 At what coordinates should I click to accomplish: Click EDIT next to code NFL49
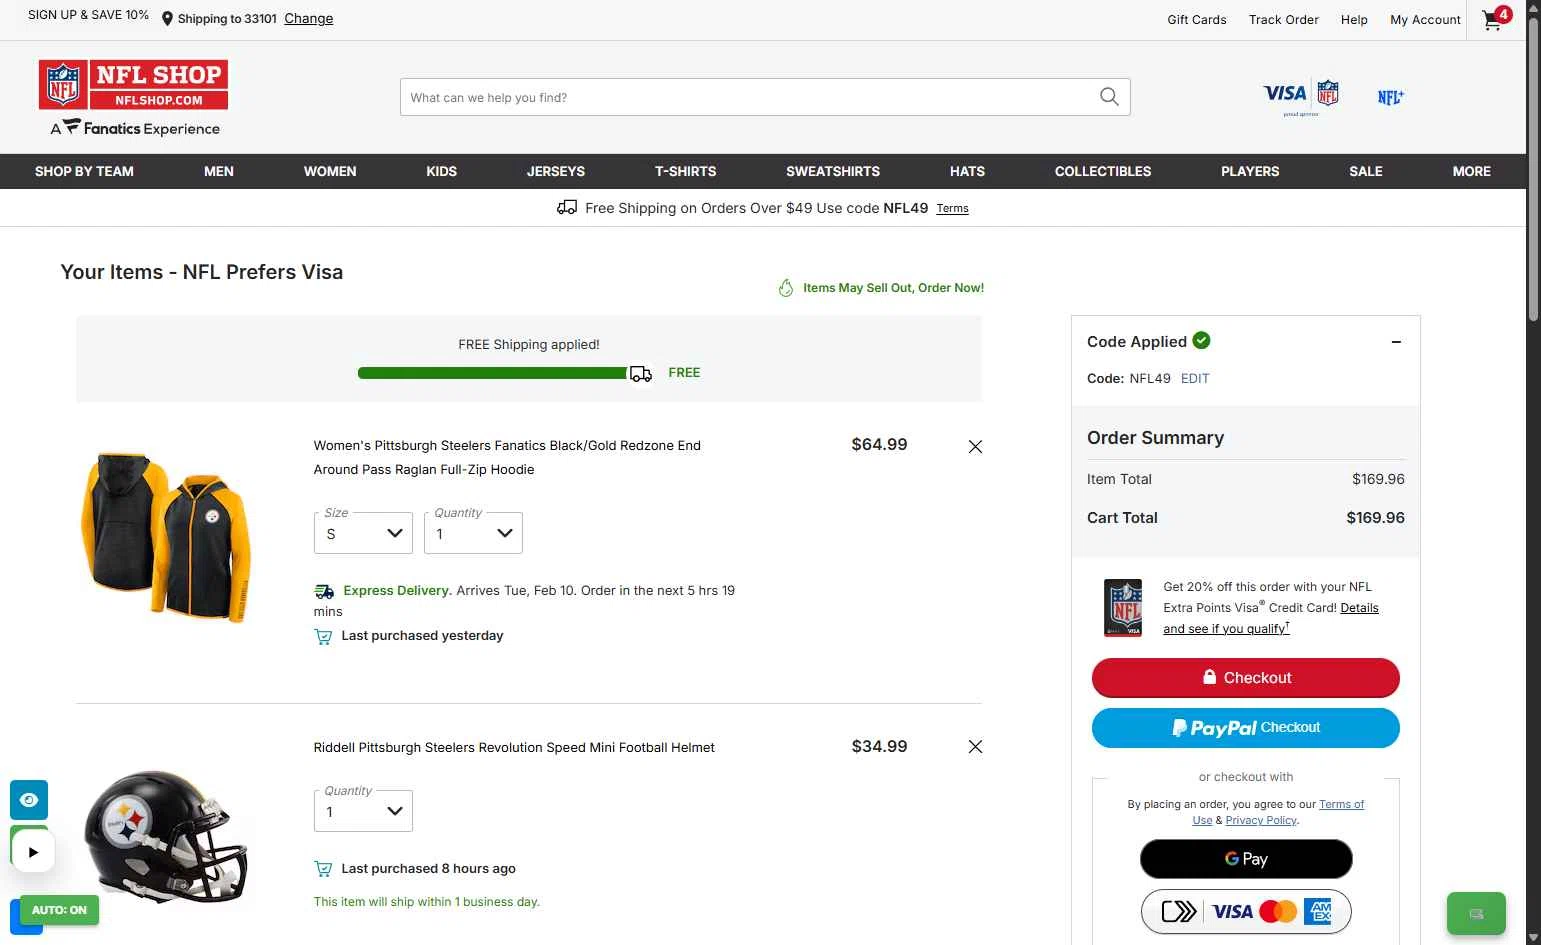(x=1195, y=379)
